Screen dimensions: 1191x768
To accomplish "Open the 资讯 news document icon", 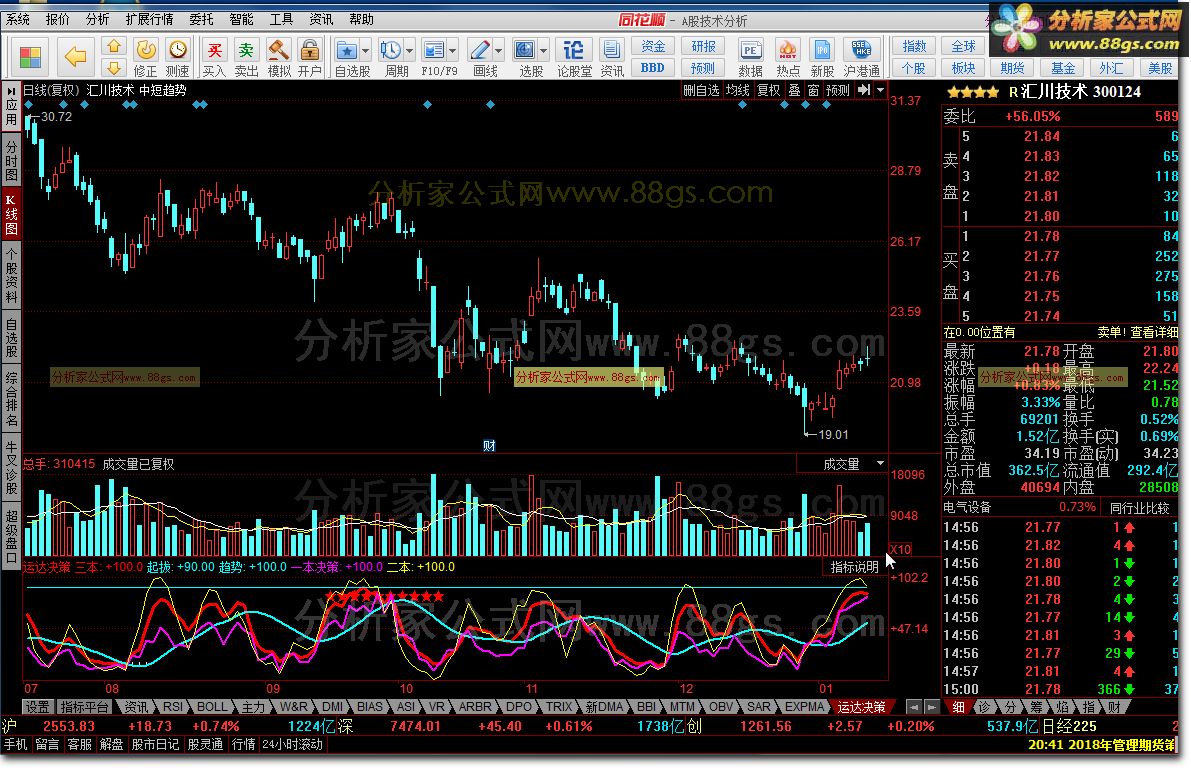I will coord(611,58).
